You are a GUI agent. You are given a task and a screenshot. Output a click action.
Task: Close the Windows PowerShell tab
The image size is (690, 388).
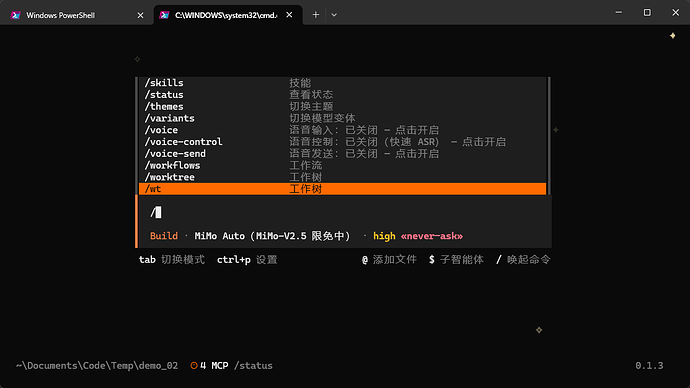coord(140,15)
